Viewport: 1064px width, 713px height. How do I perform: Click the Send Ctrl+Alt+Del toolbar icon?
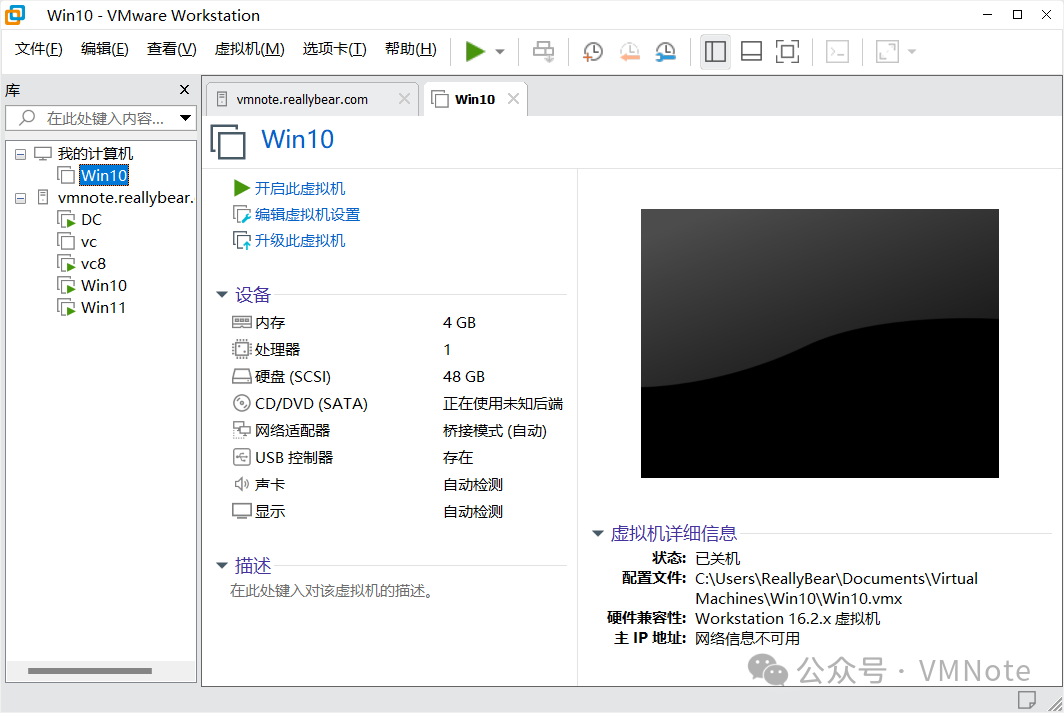pyautogui.click(x=543, y=52)
